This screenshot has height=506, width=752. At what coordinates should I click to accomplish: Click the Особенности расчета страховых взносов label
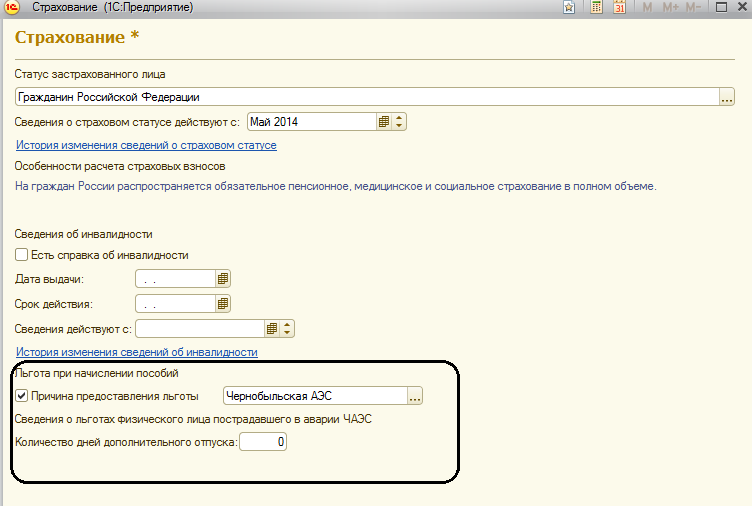120,166
